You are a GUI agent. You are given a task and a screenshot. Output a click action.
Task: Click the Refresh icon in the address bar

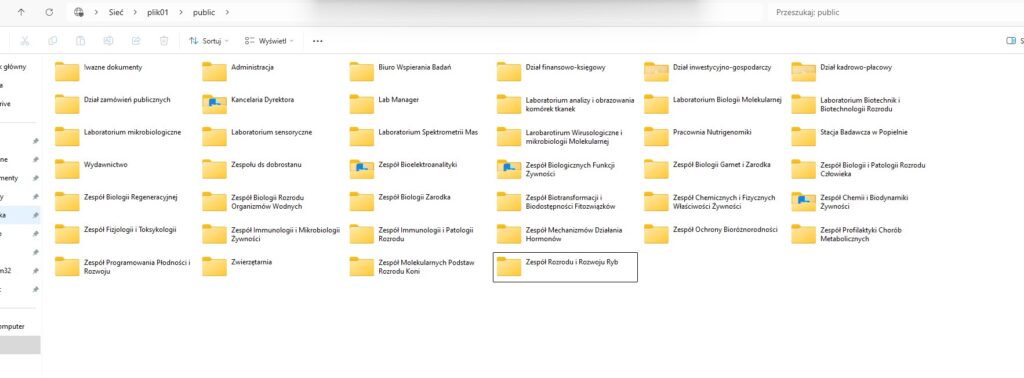[x=49, y=12]
